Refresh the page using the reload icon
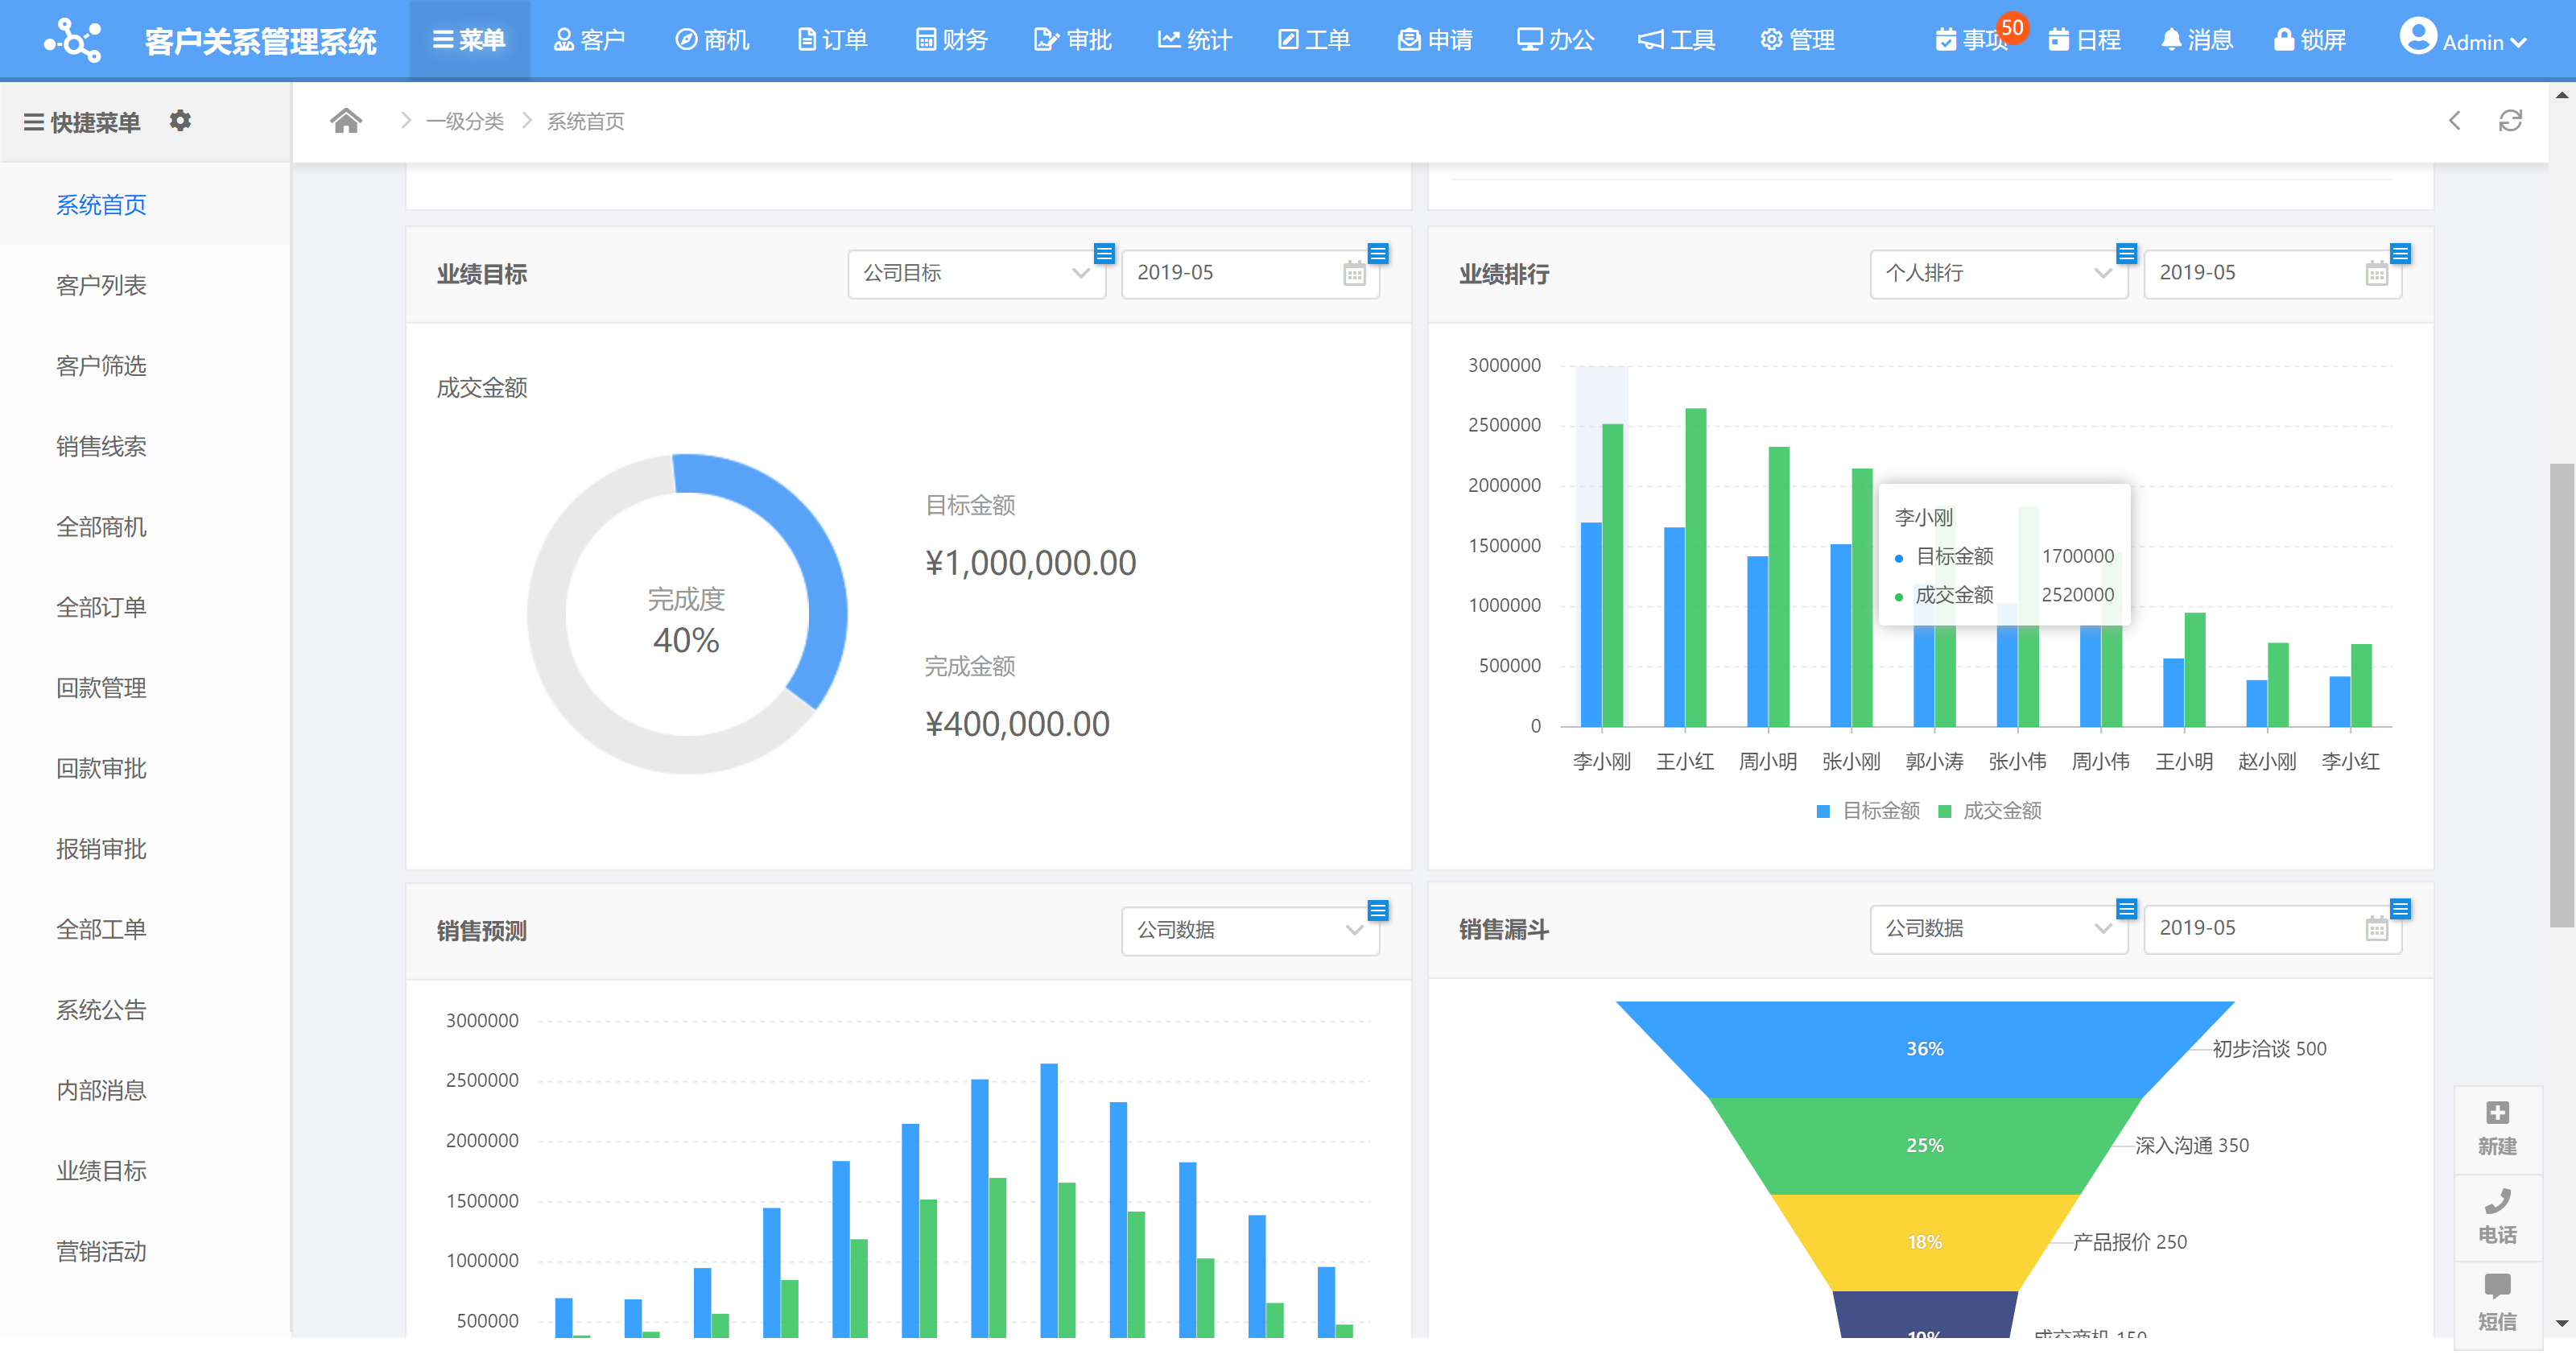Screen dimensions: 2576x1367 (2511, 120)
